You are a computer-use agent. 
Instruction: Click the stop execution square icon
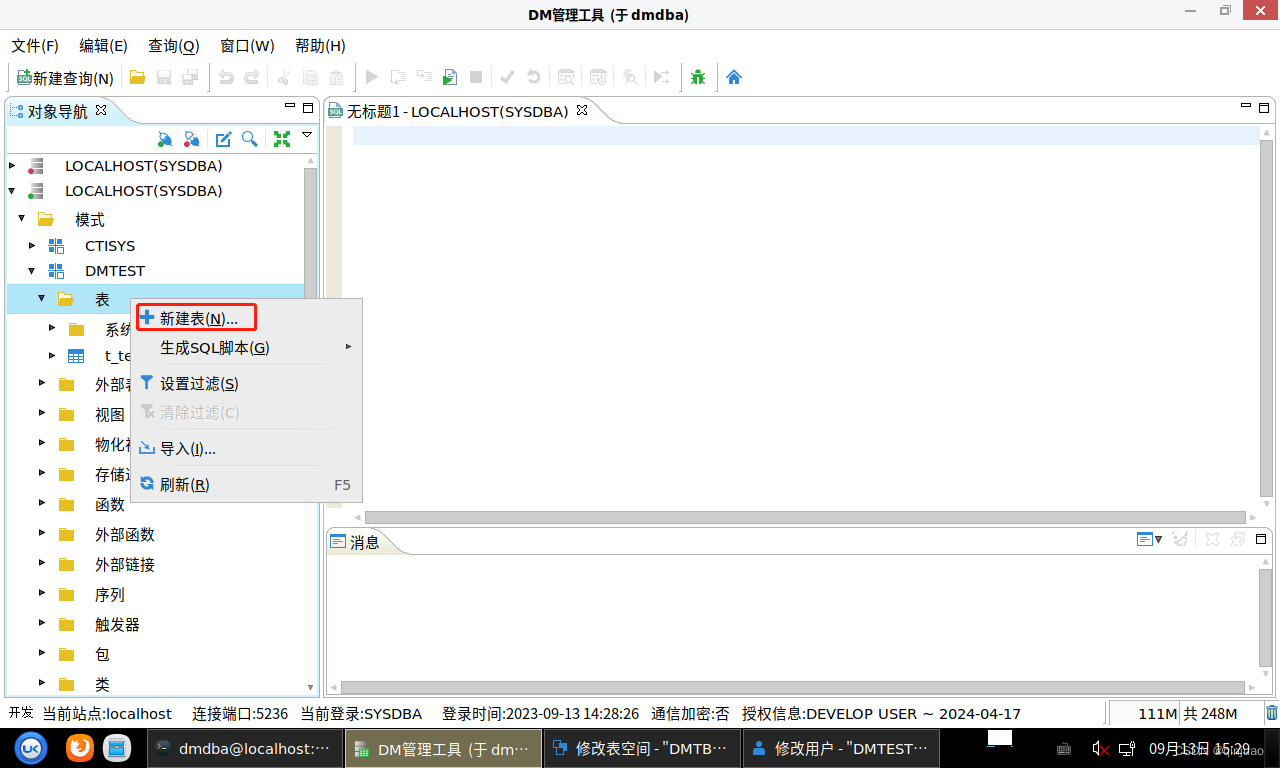tap(477, 77)
